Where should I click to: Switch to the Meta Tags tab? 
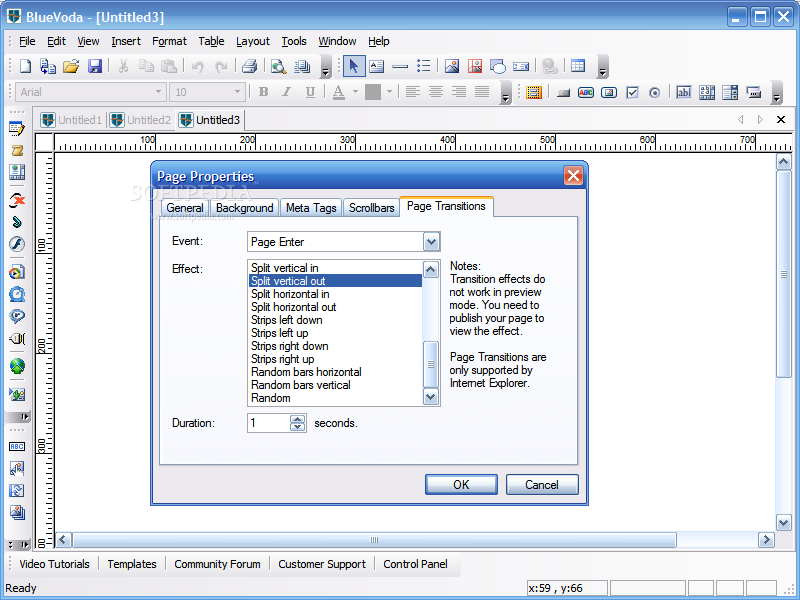pyautogui.click(x=311, y=208)
